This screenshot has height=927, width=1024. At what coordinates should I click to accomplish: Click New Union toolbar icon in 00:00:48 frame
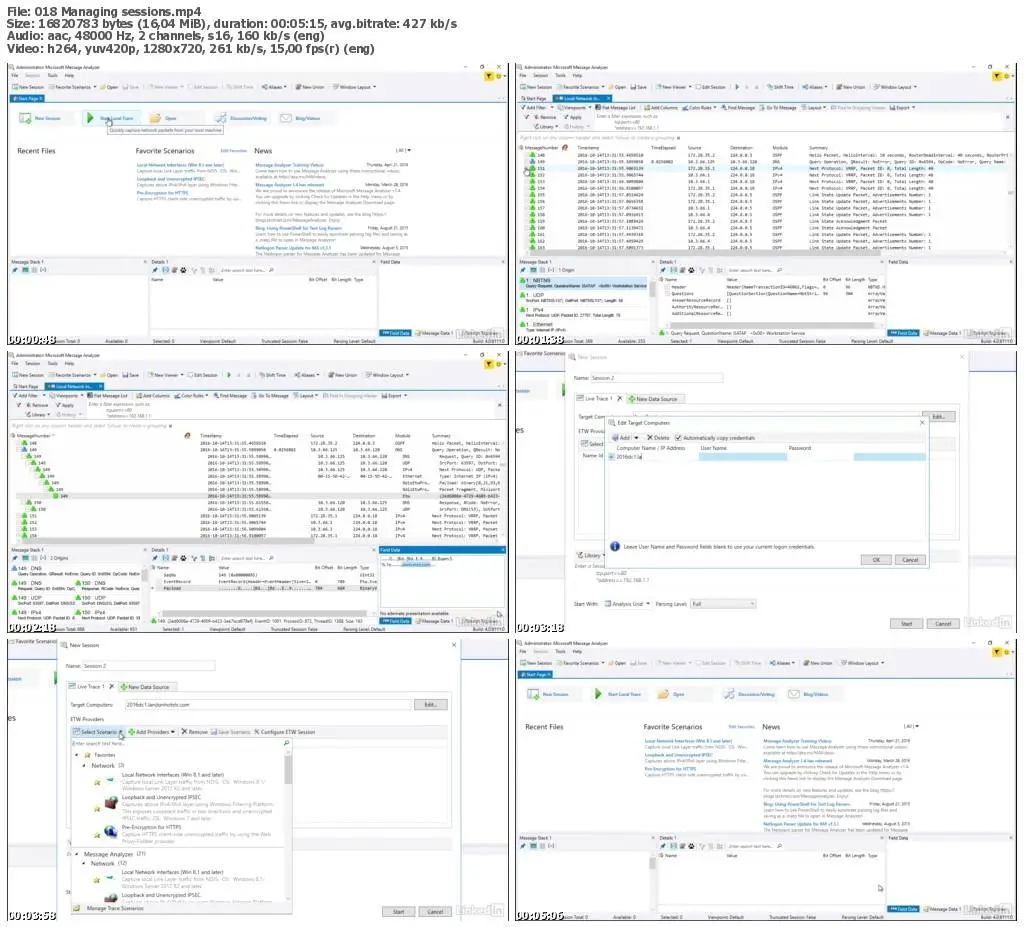pos(299,87)
